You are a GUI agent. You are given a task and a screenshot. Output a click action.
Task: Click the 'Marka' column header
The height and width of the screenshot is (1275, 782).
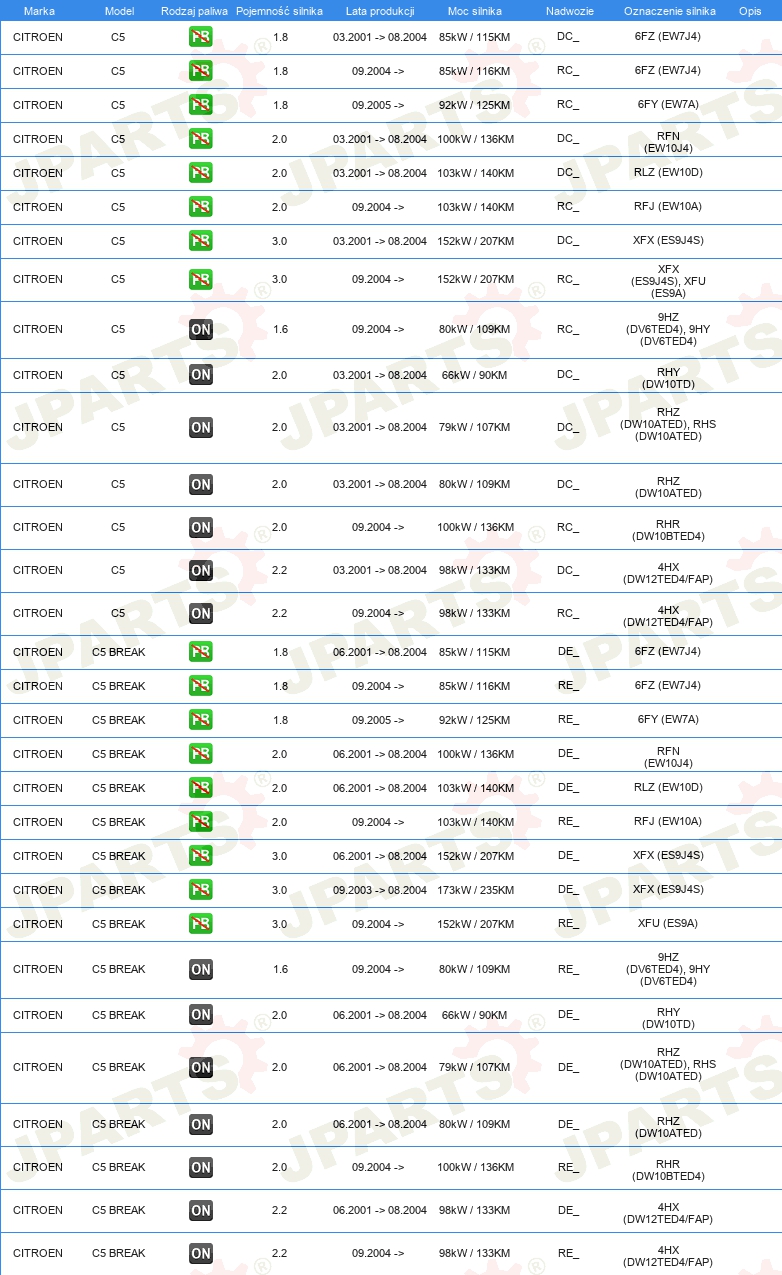39,11
